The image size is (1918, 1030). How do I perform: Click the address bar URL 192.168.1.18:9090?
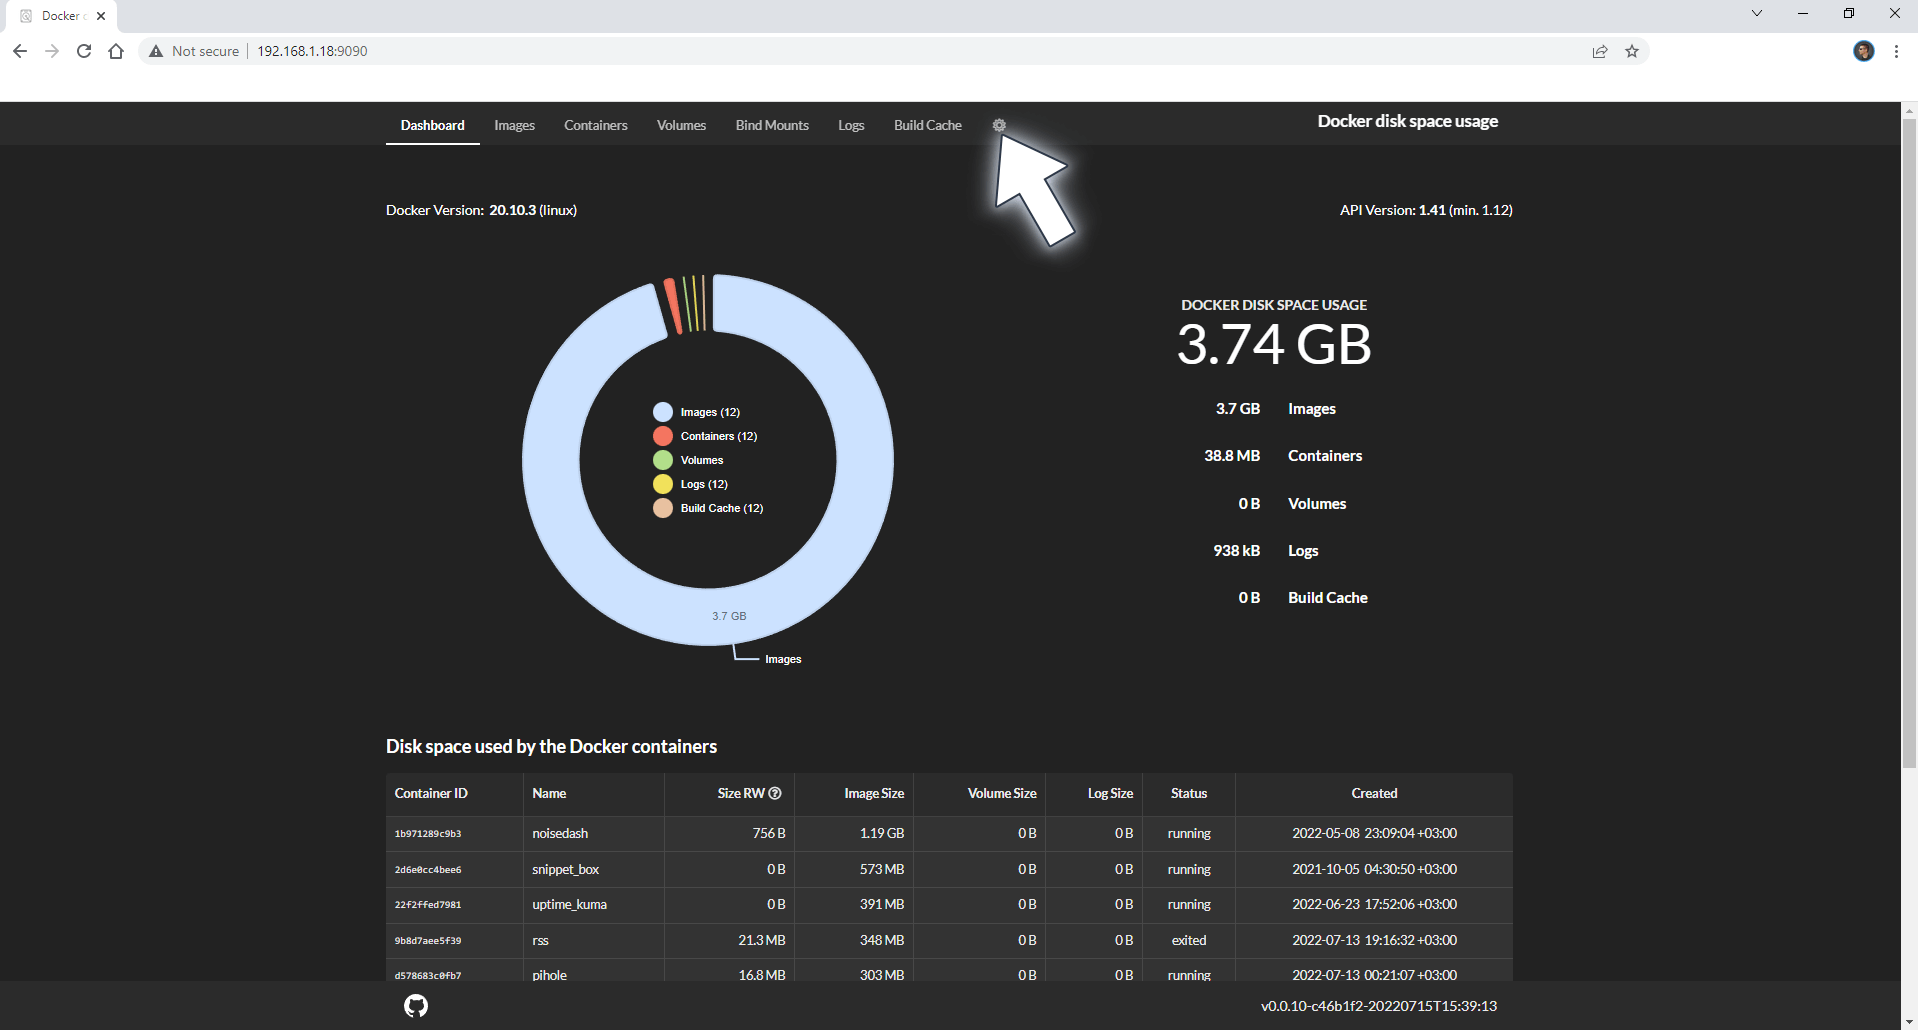pos(312,51)
